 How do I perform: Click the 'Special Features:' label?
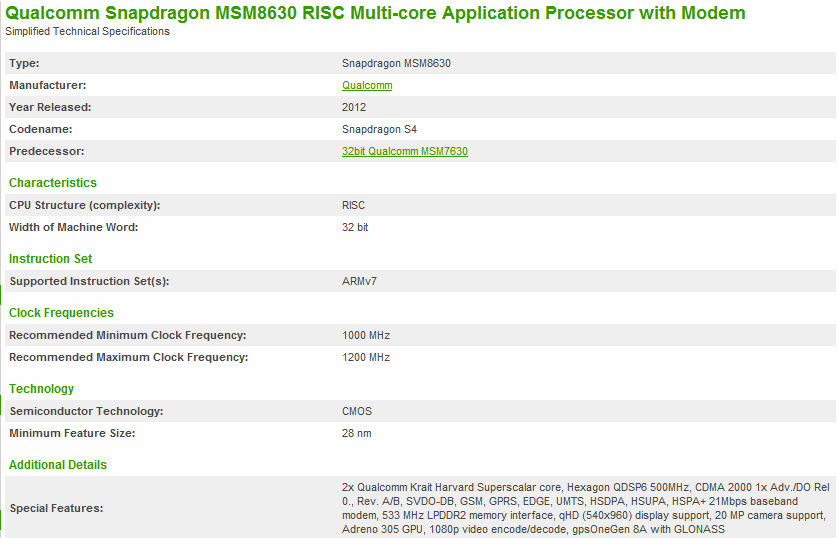[56, 508]
